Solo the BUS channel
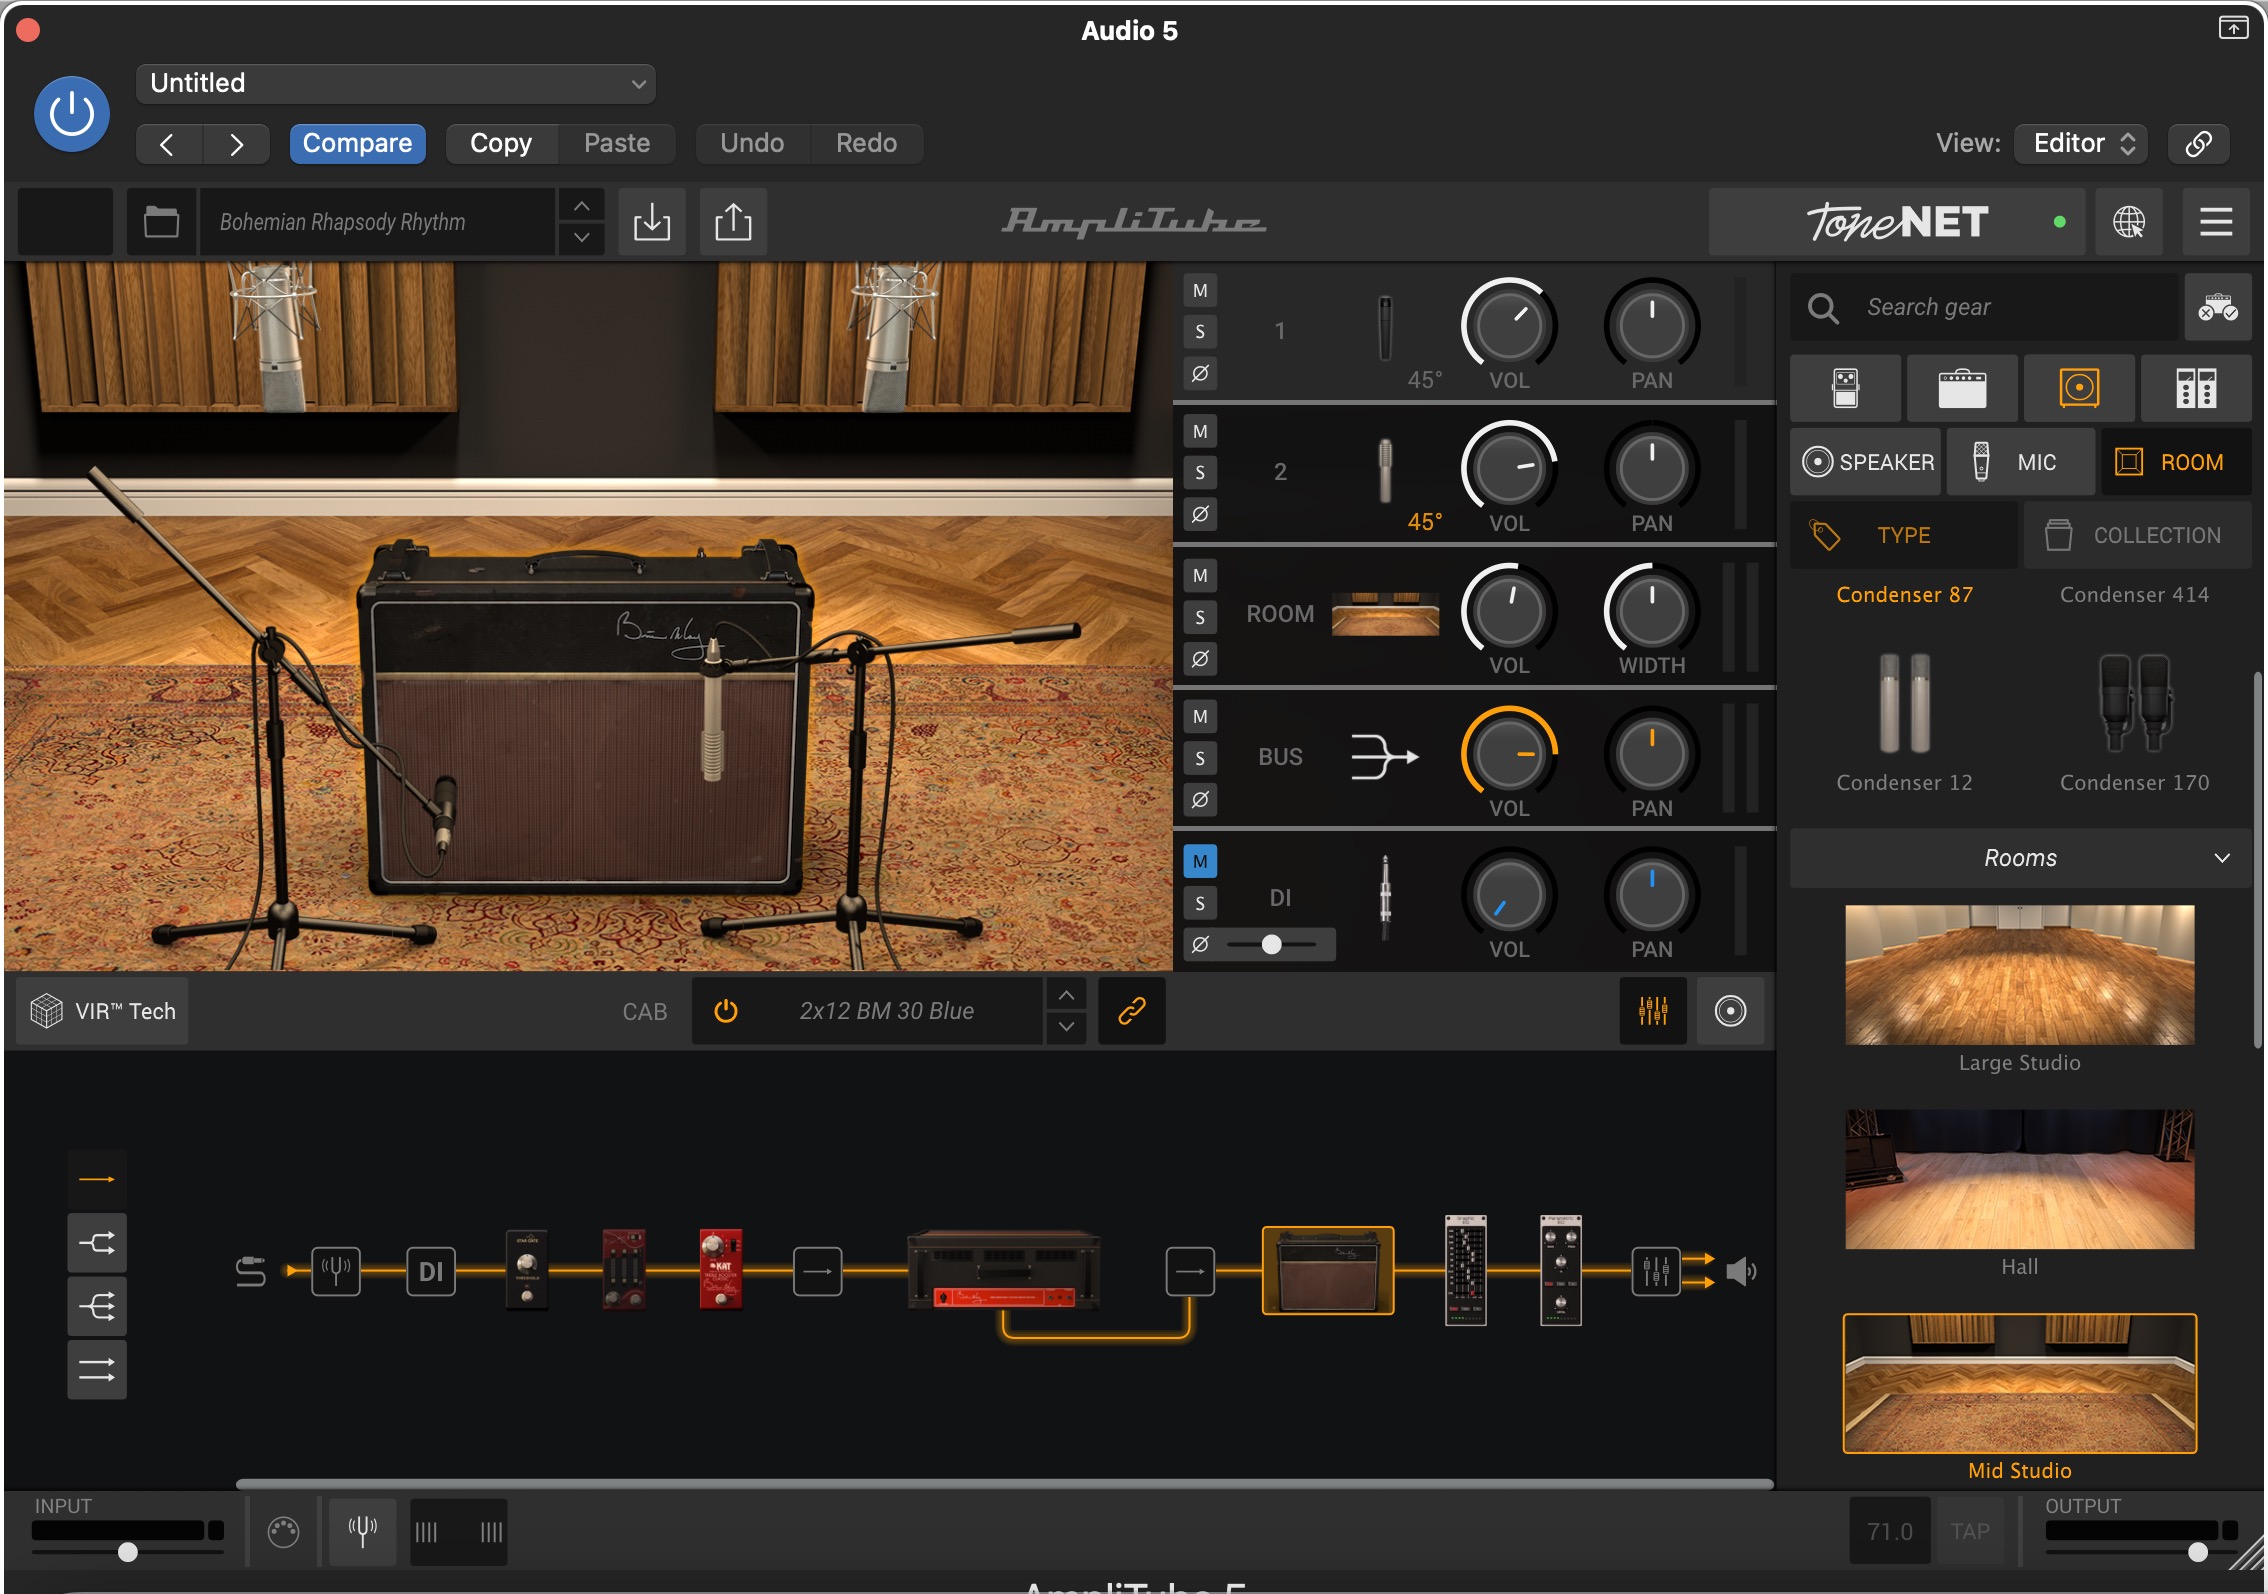 pos(1200,759)
